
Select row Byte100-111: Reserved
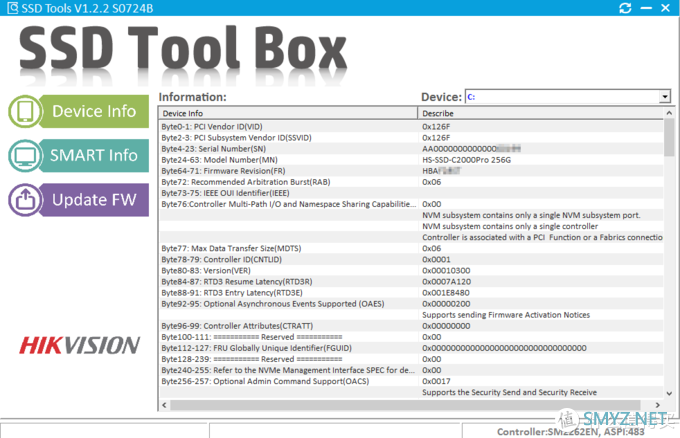pos(411,337)
